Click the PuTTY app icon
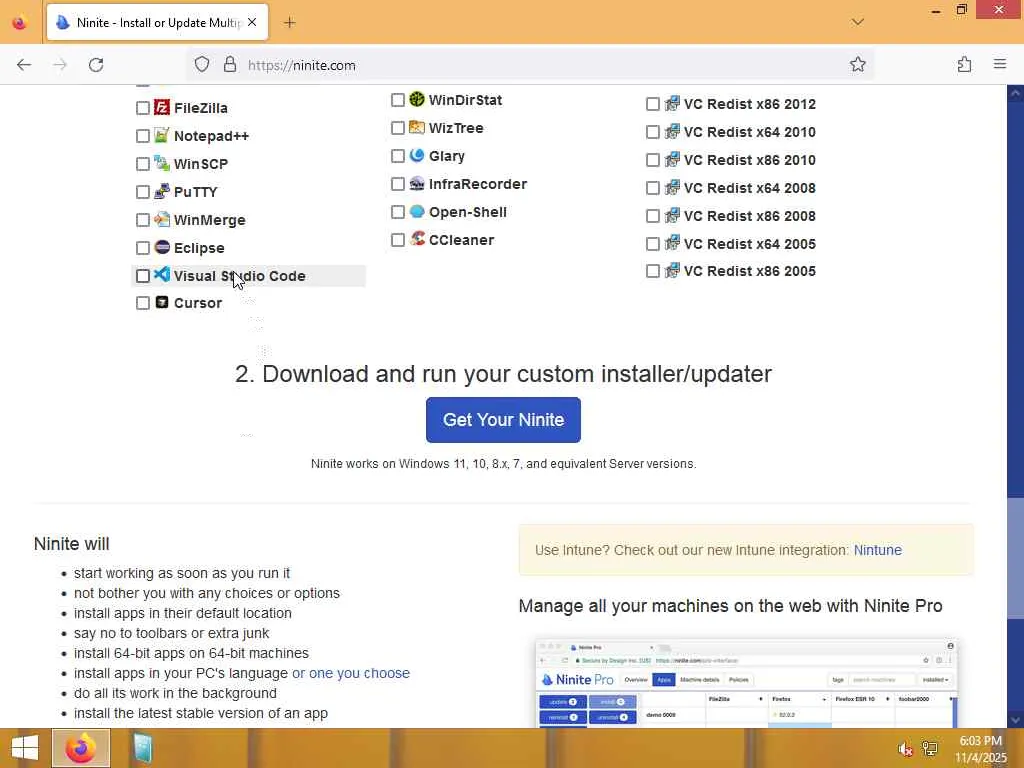This screenshot has width=1024, height=768. 162,191
